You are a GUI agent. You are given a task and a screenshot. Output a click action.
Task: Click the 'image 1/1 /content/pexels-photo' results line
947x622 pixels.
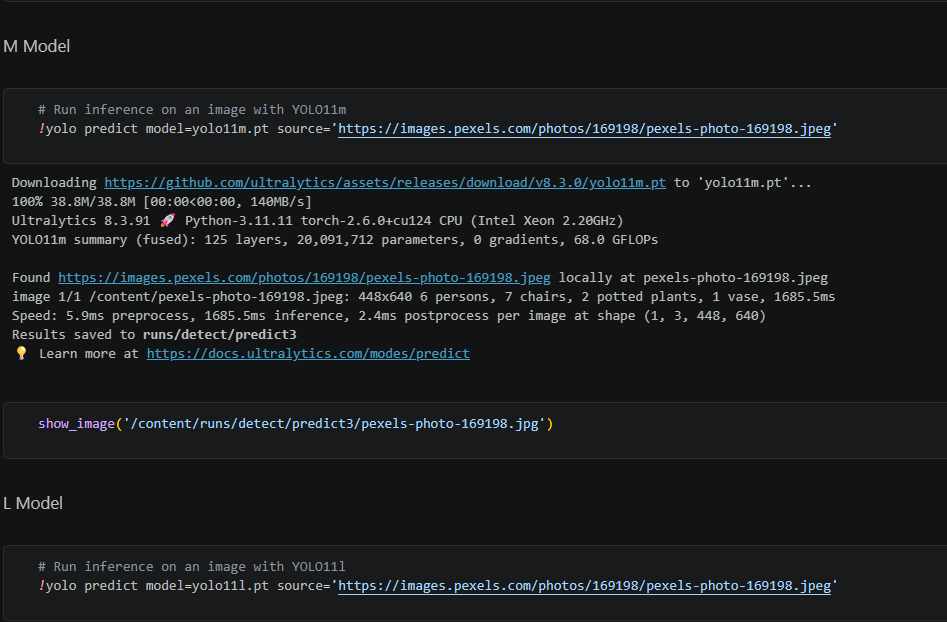(x=423, y=297)
